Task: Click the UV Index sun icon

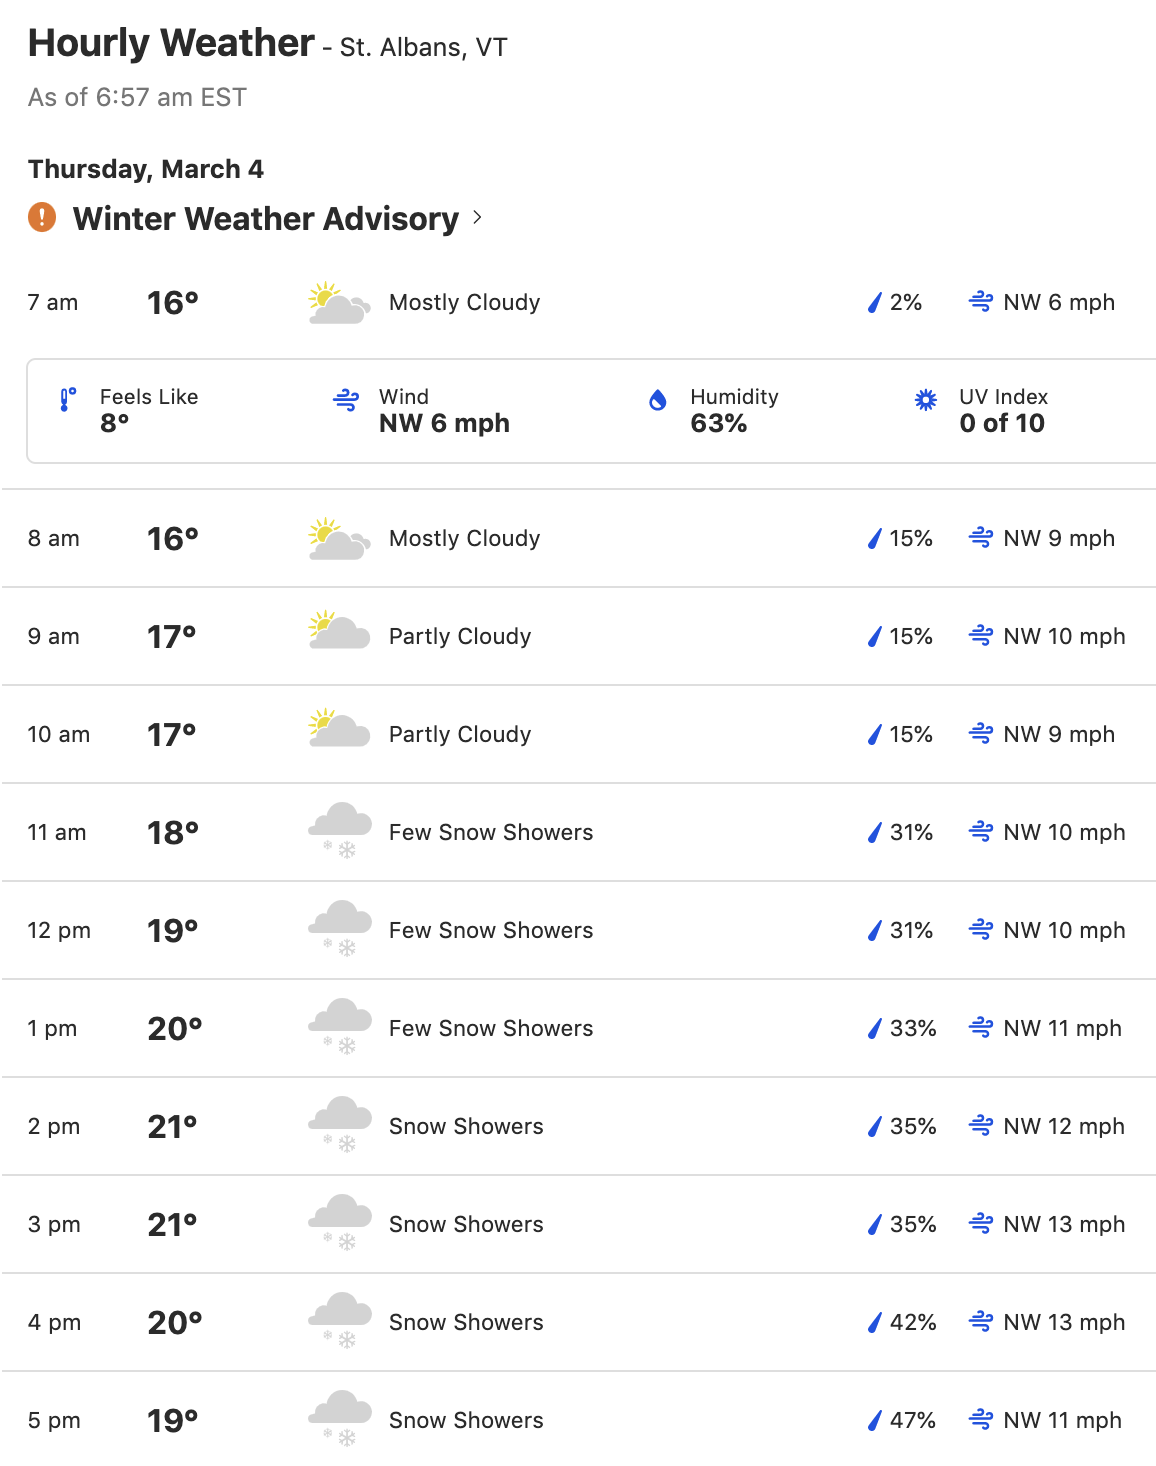Action: pyautogui.click(x=926, y=400)
